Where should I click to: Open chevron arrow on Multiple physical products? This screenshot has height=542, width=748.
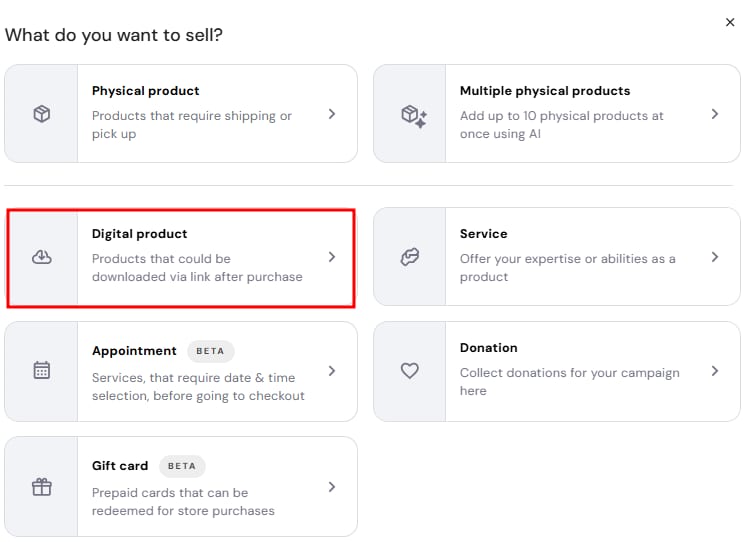[x=715, y=114]
